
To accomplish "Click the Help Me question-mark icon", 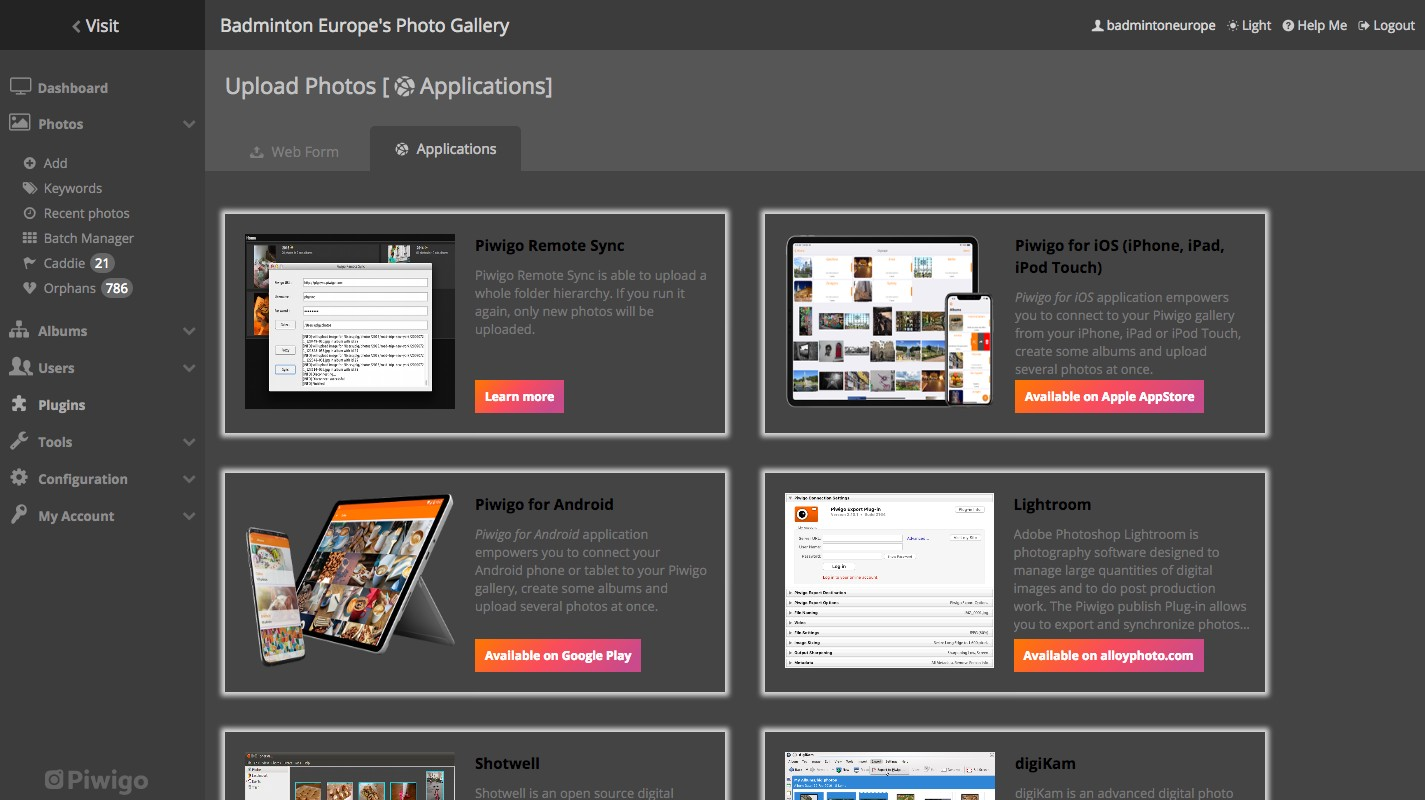I will coord(1288,25).
